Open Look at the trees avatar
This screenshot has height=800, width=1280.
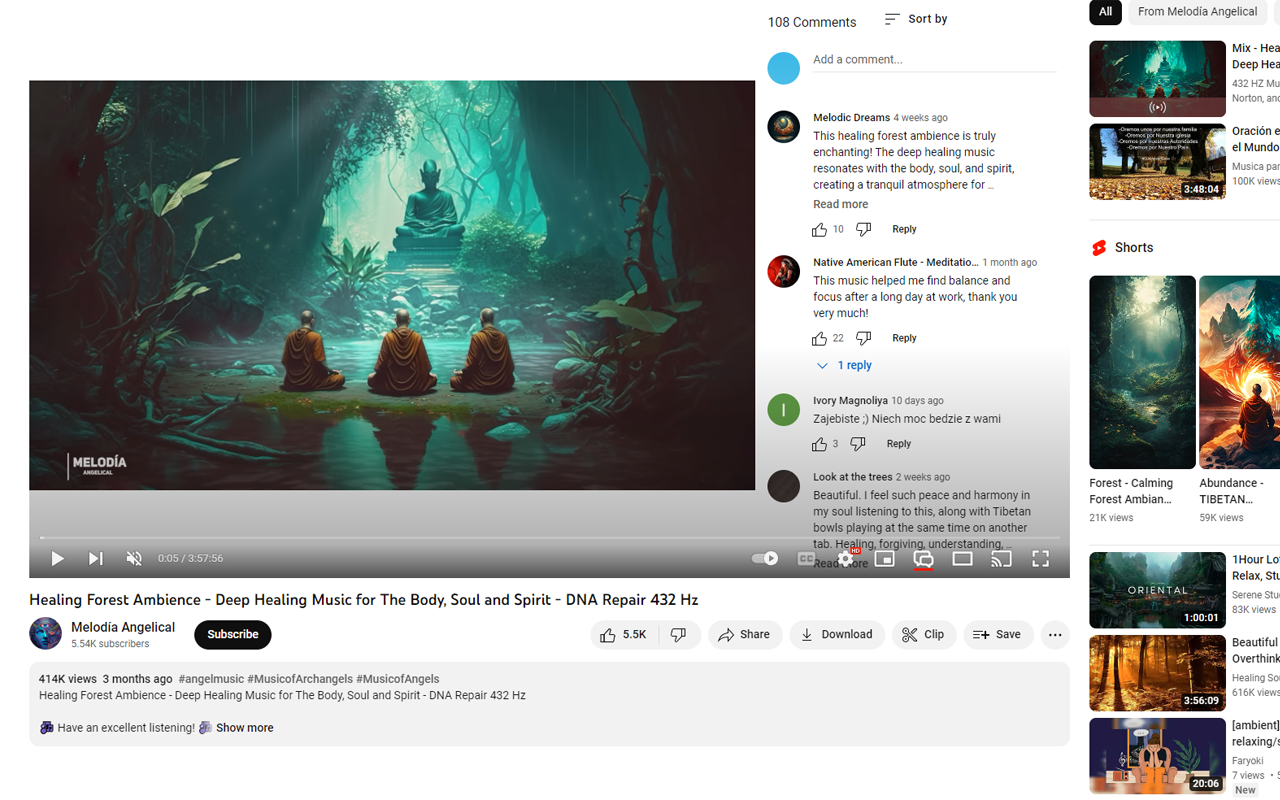[783, 487]
